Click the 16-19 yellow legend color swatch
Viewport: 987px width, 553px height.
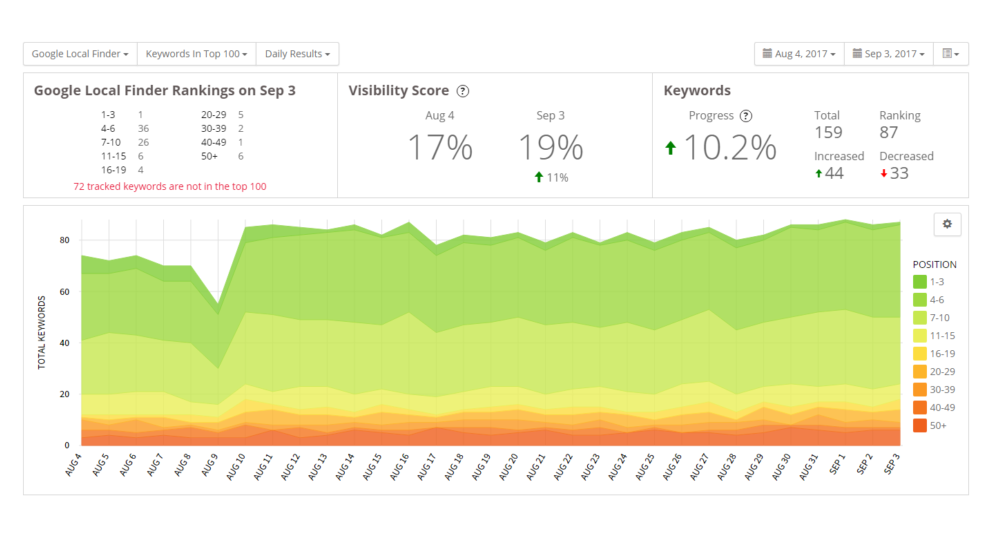(919, 354)
